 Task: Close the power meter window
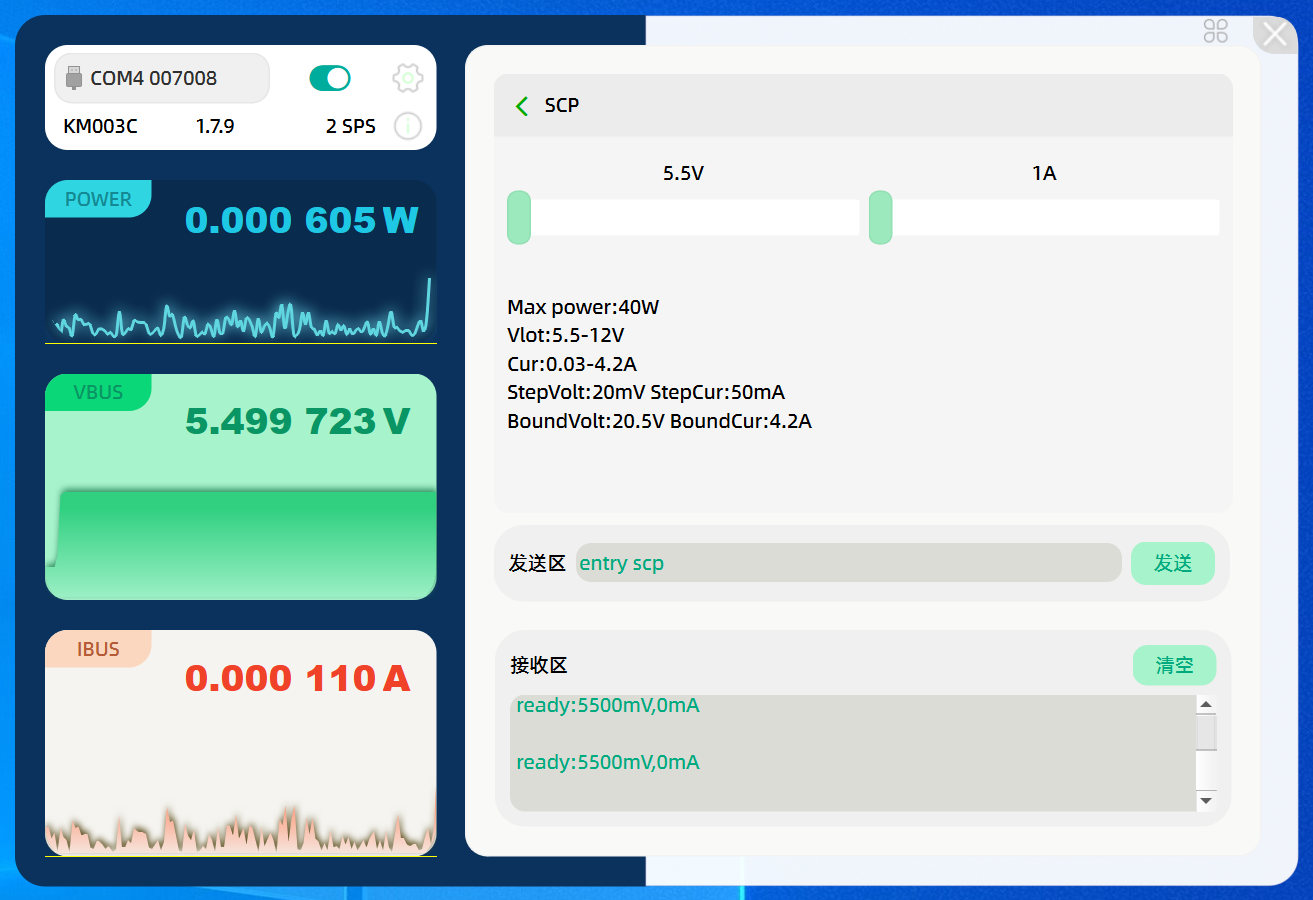coord(1275,35)
